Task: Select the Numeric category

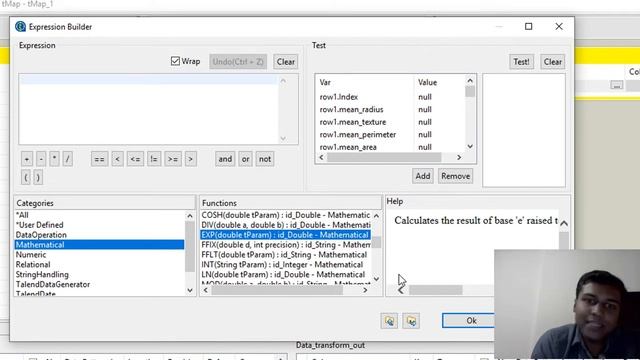Action: tap(100, 255)
